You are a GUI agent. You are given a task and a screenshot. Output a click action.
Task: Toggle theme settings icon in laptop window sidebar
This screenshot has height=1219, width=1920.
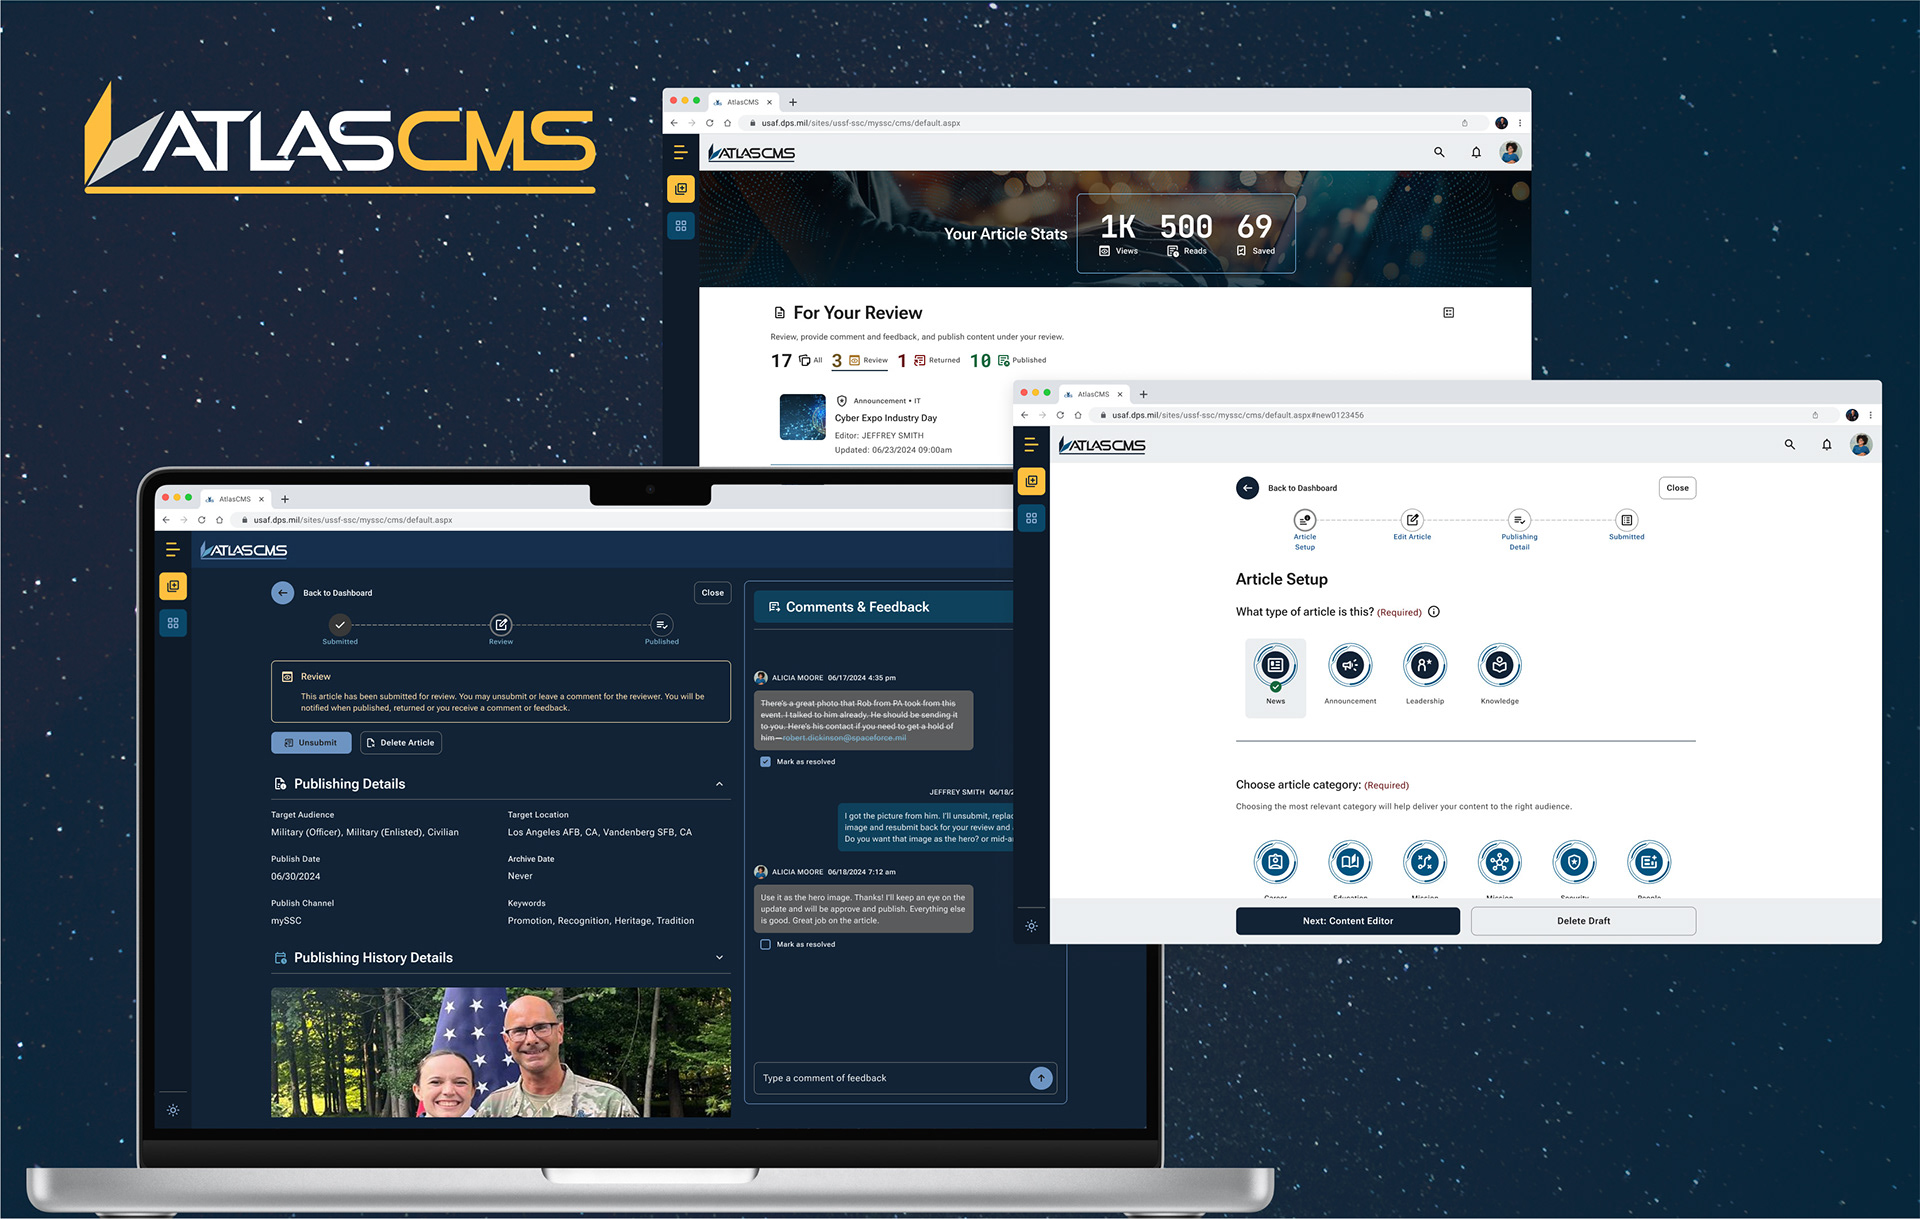[x=173, y=1110]
